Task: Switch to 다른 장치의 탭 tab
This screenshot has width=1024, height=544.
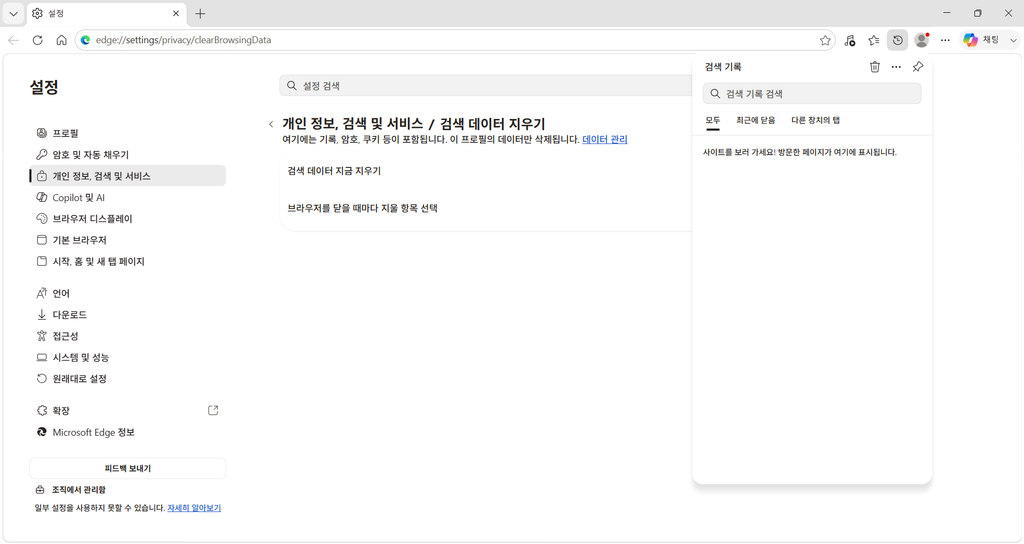Action: (x=816, y=120)
